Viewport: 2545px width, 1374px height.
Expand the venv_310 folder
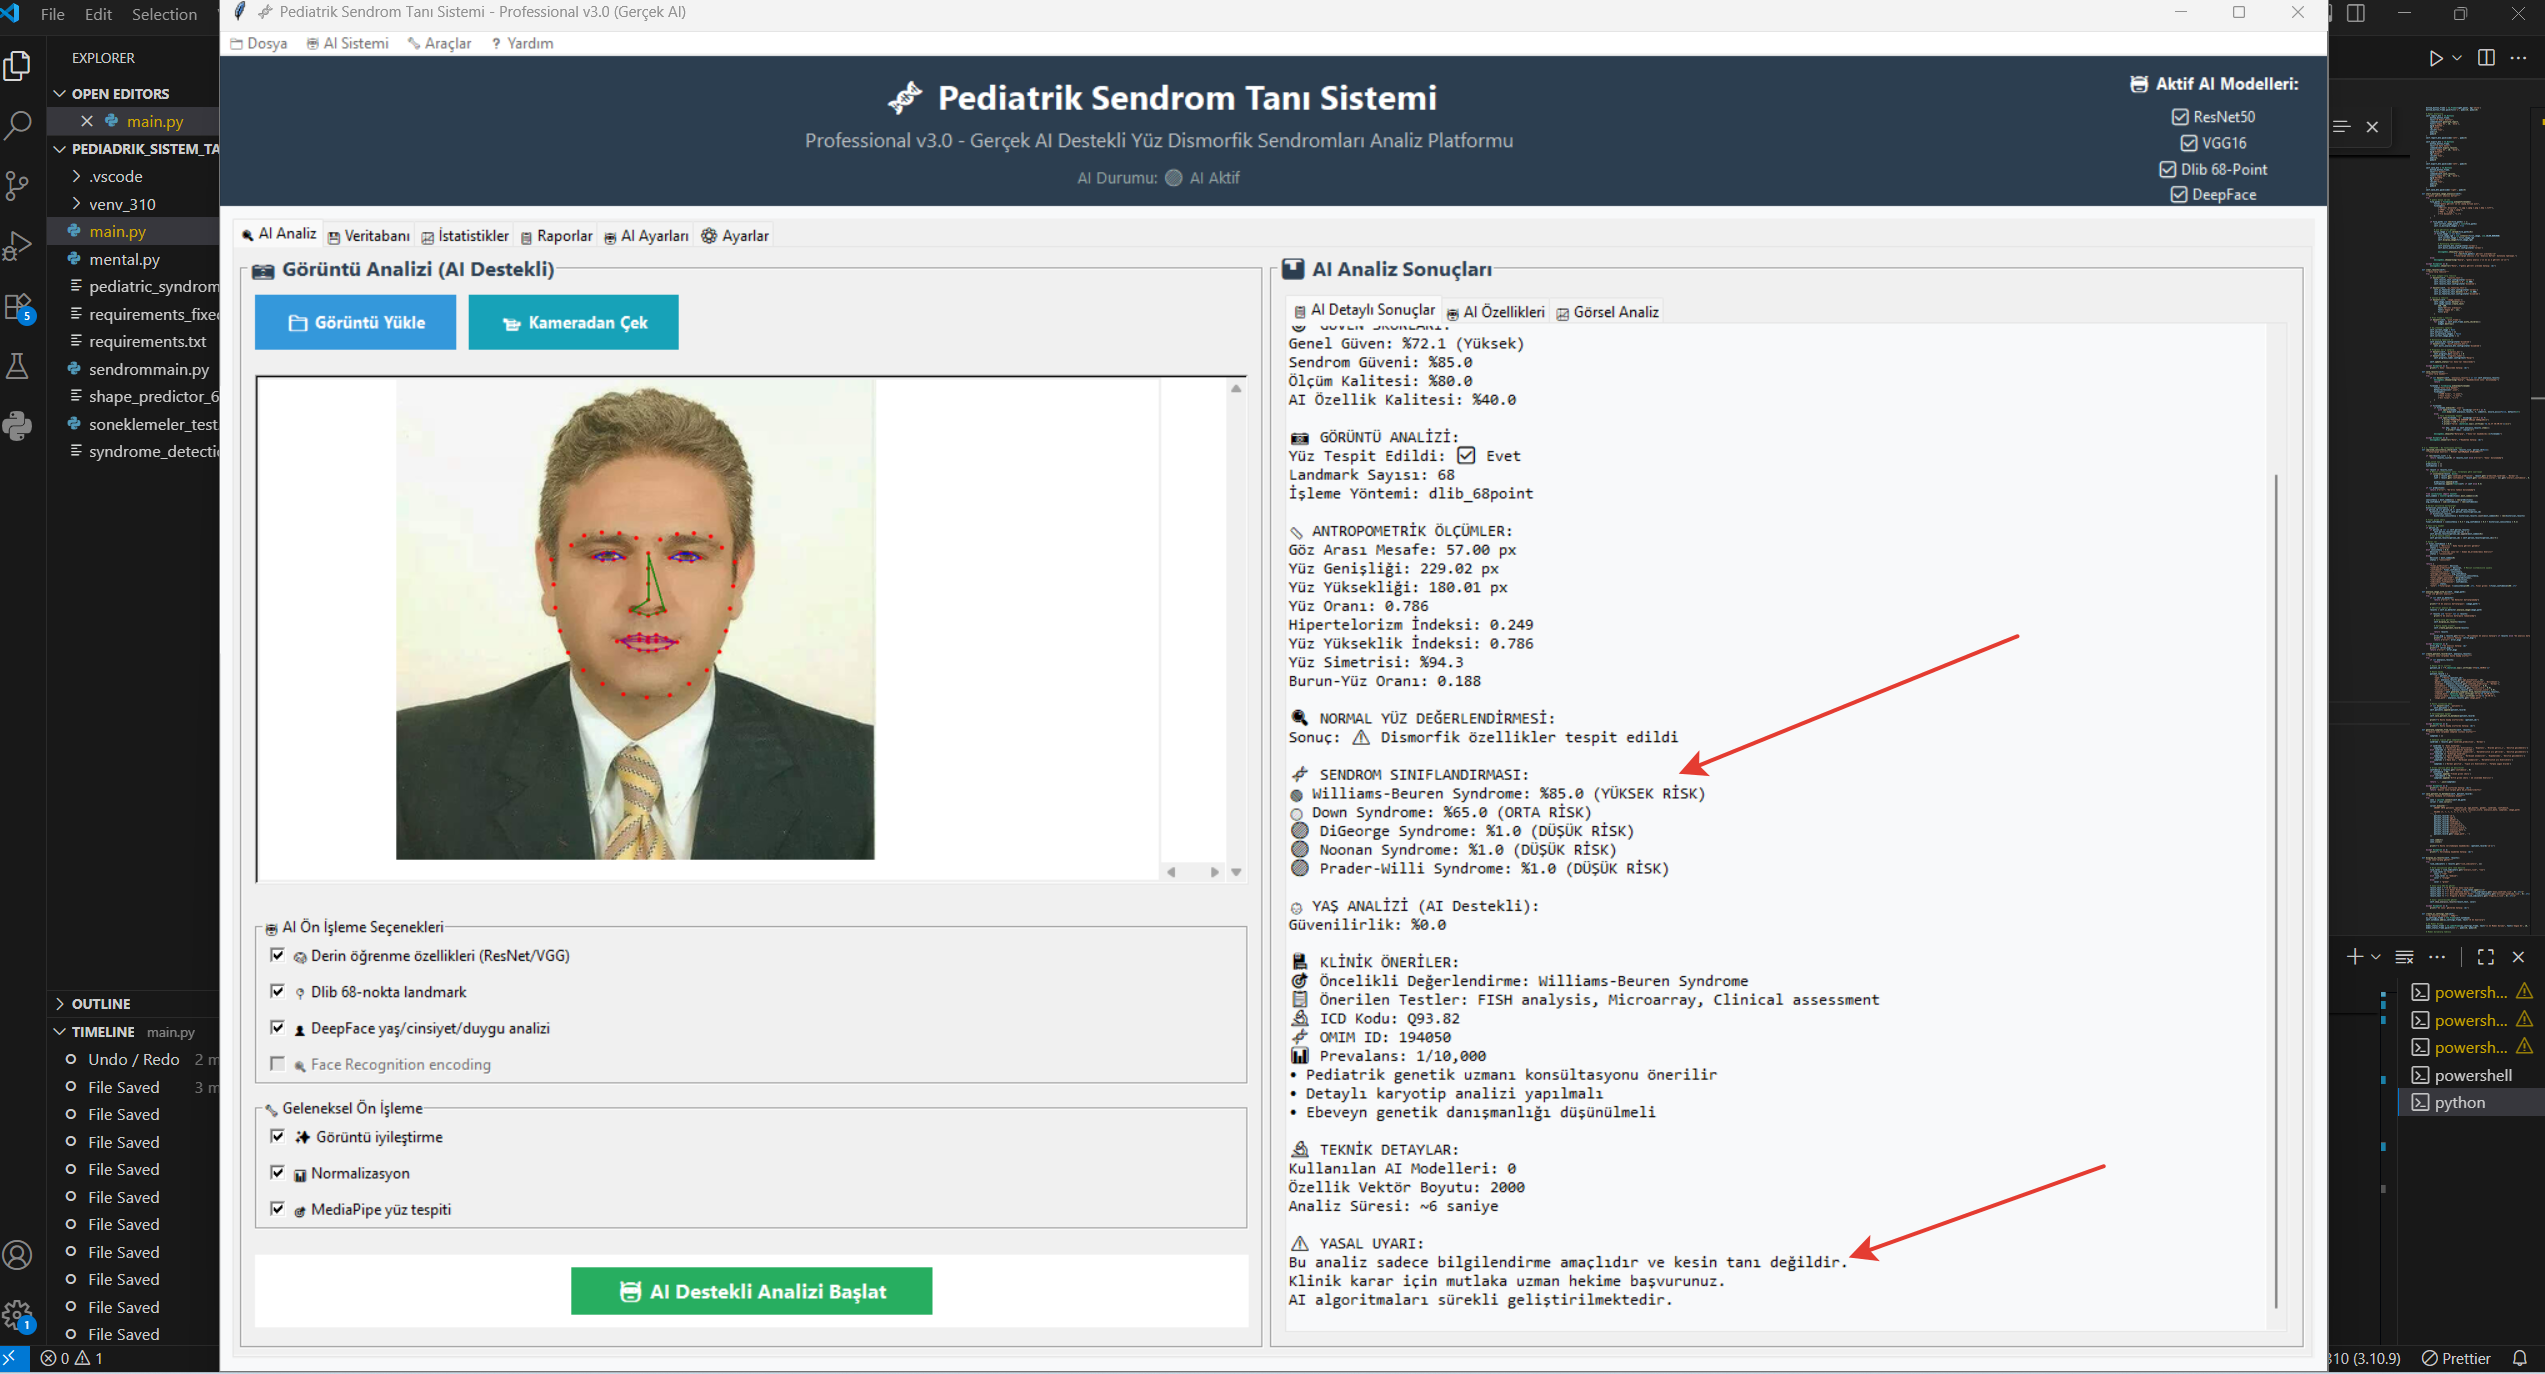121,203
